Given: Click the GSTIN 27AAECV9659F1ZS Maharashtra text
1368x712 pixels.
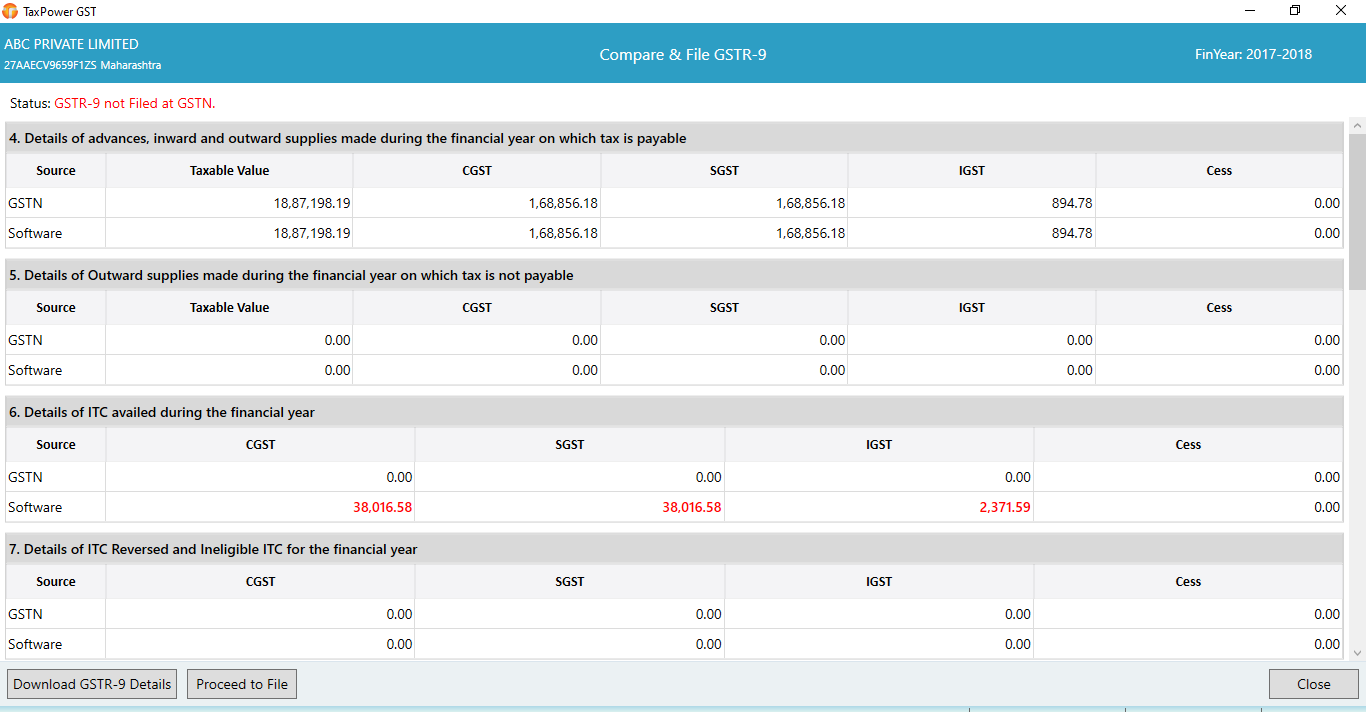Looking at the screenshot, I should [83, 65].
